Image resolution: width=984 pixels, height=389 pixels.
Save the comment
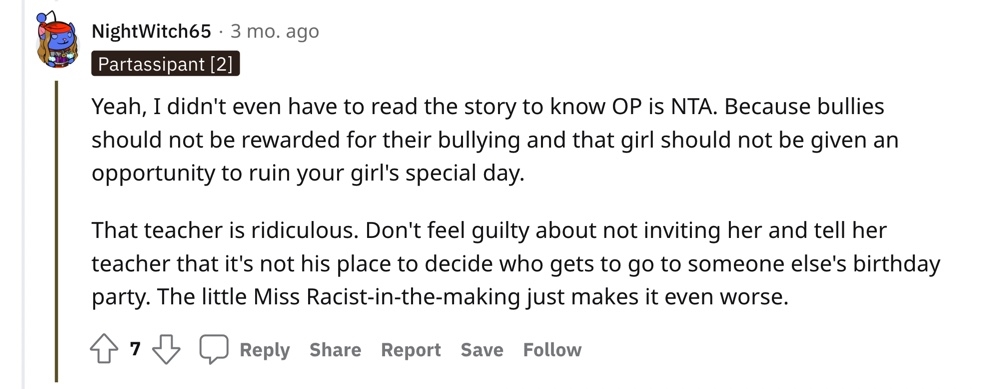[481, 349]
